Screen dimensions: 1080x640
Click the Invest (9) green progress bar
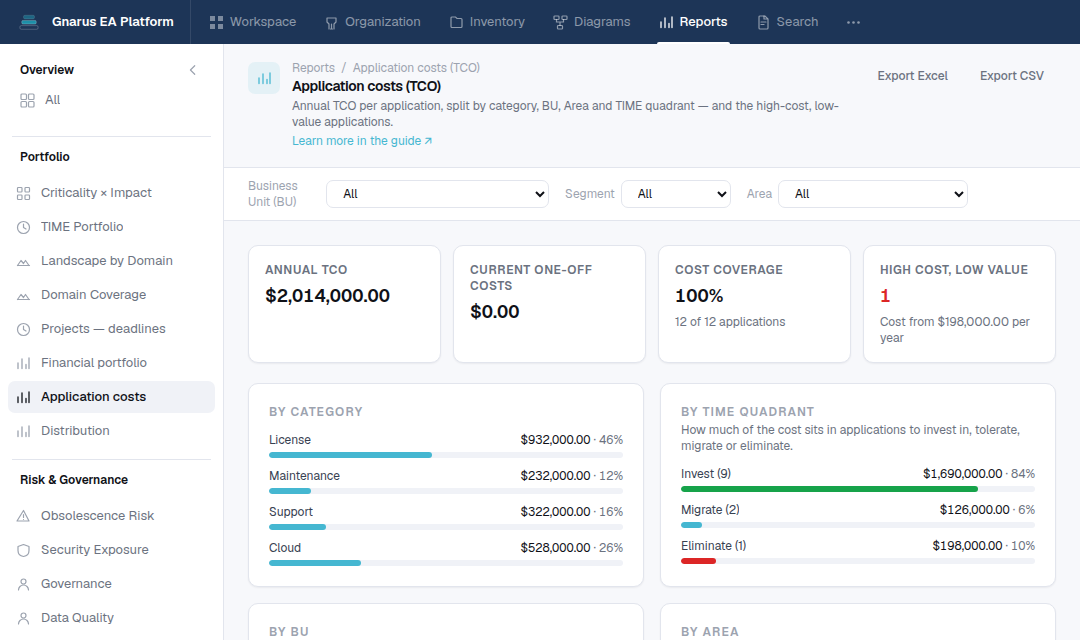tap(858, 489)
